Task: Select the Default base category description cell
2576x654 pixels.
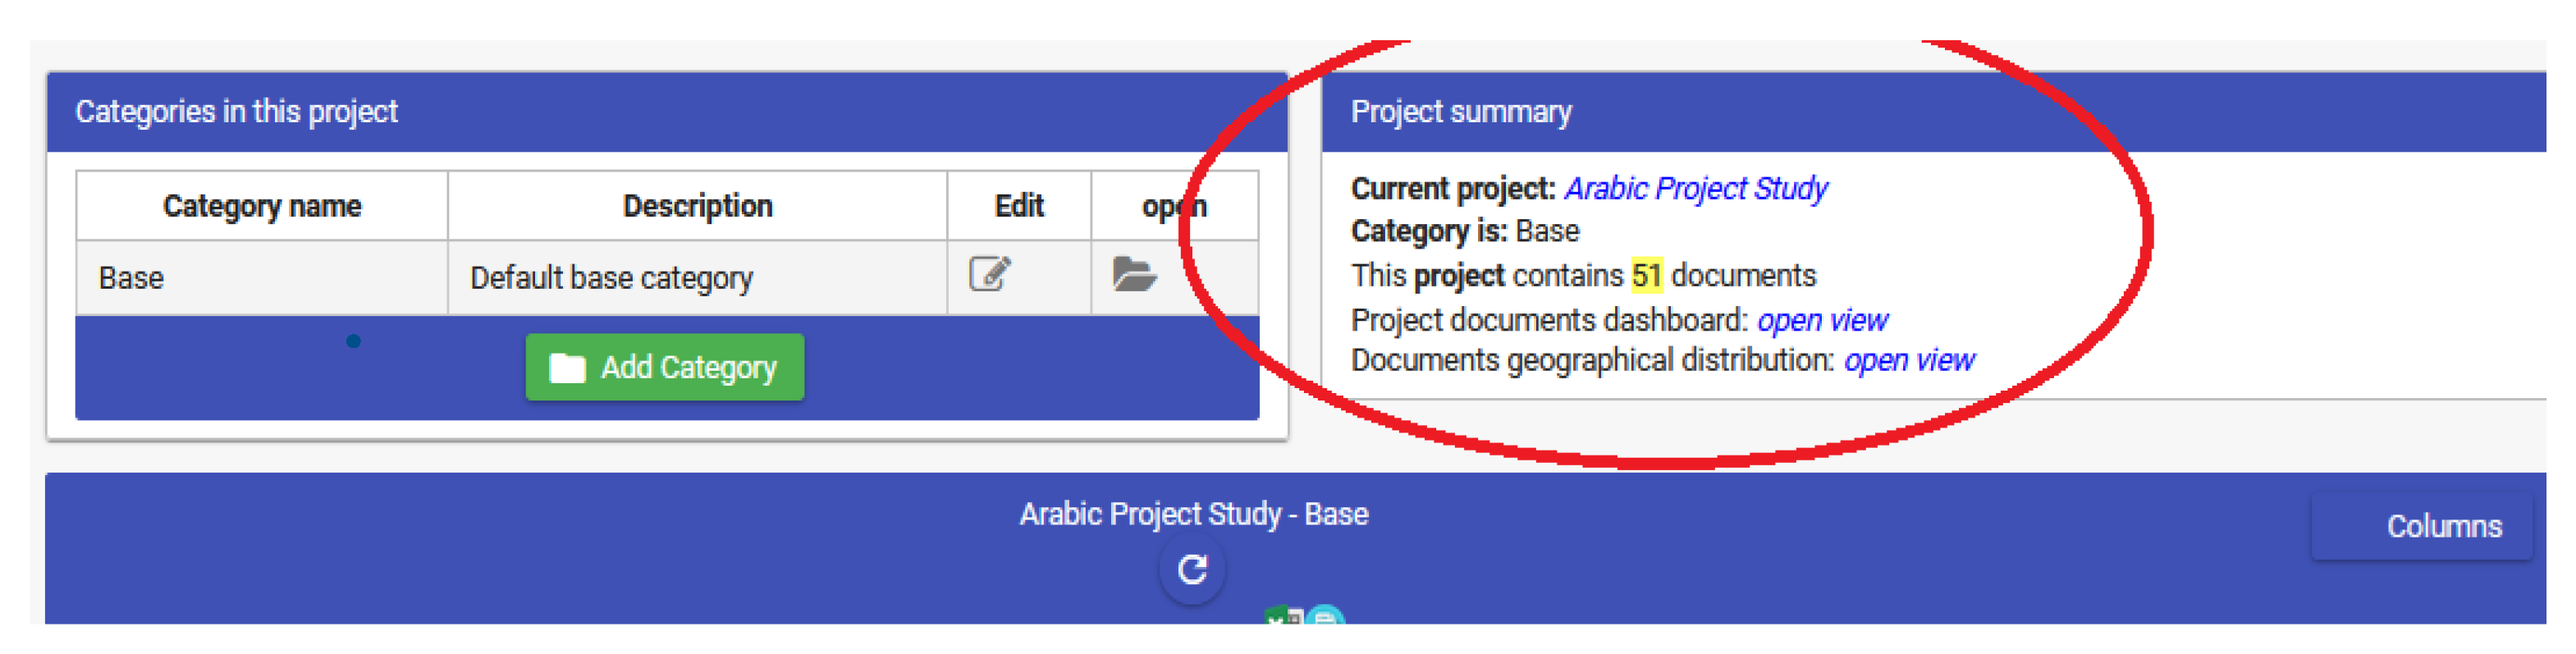Action: point(611,278)
